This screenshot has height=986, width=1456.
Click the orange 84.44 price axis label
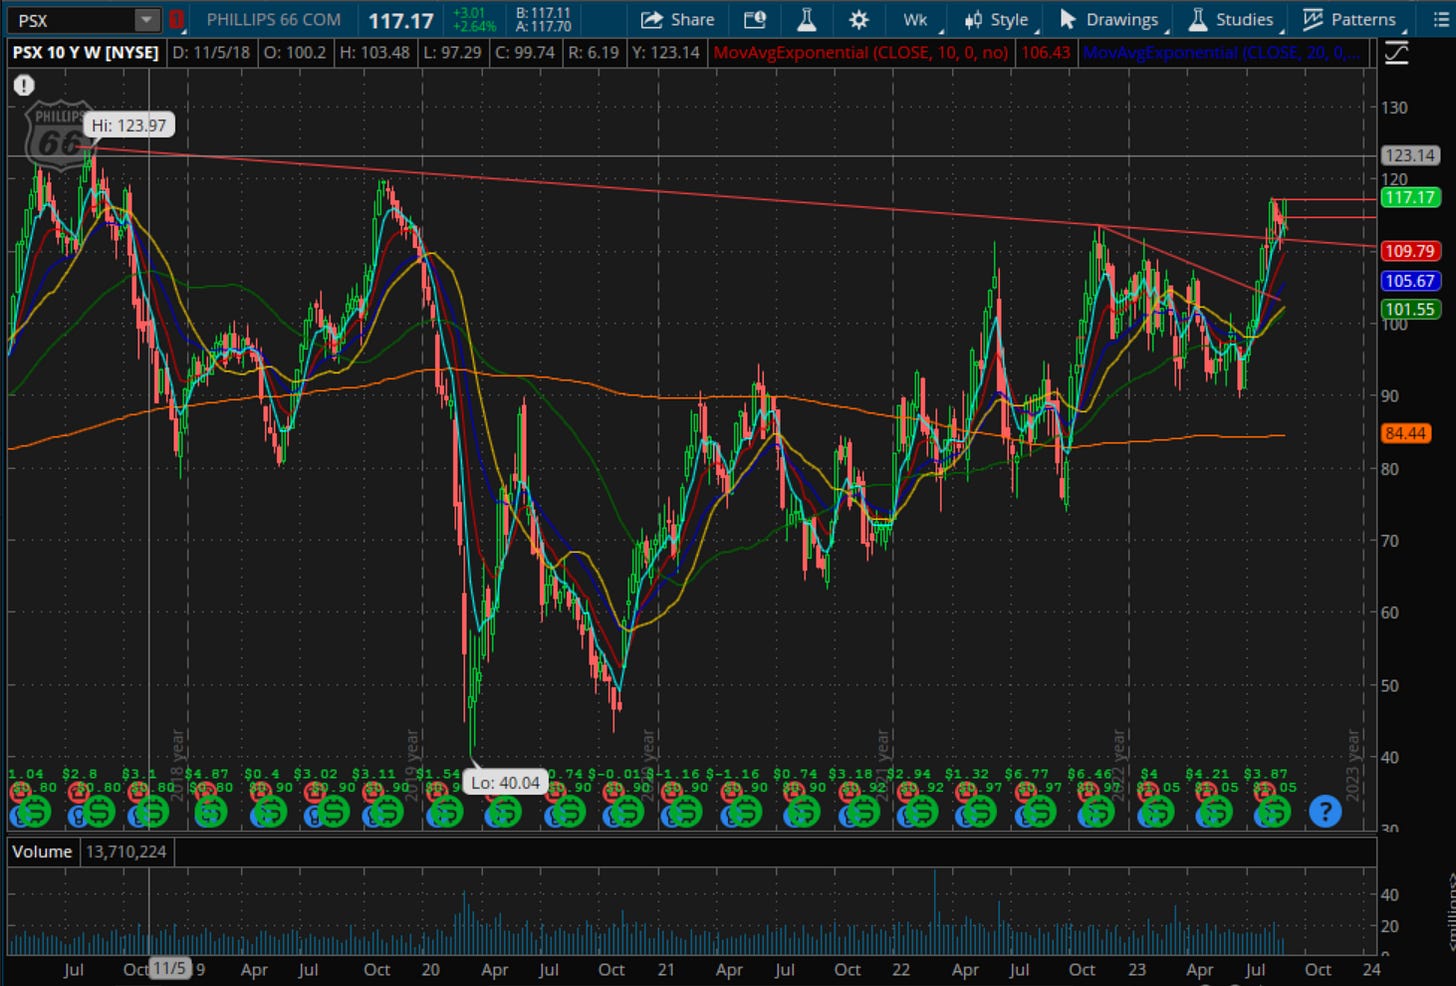tap(1406, 433)
